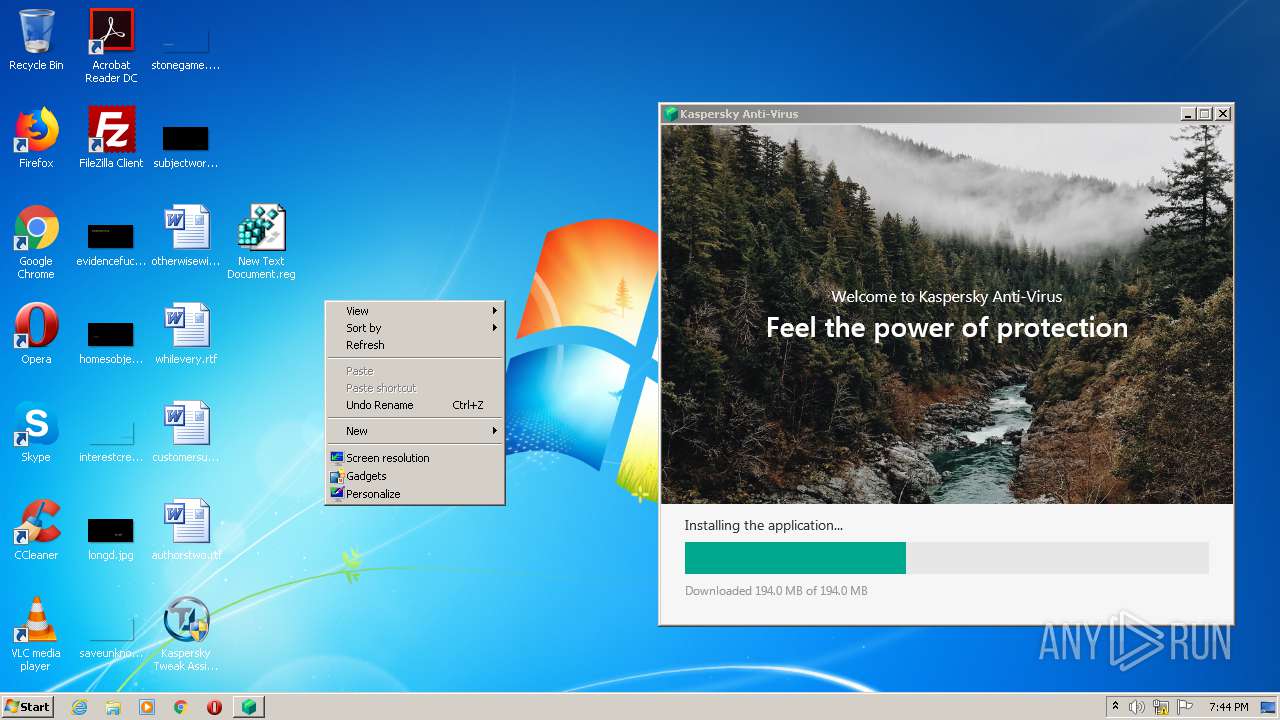Choose Personalize in context menu
1280x720 pixels.
tap(415, 494)
